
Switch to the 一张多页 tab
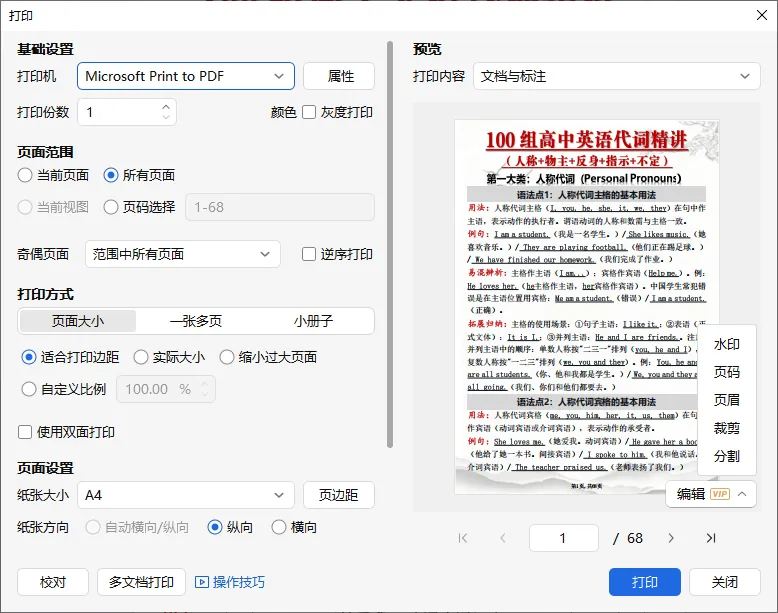(195, 321)
